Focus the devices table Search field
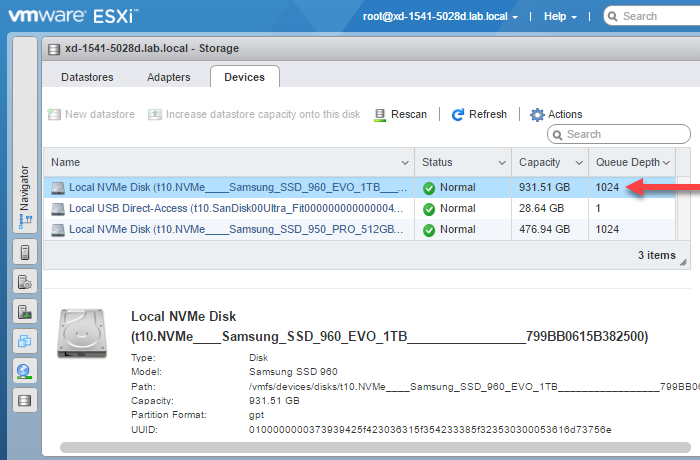Viewport: 700px width, 460px height. point(619,134)
